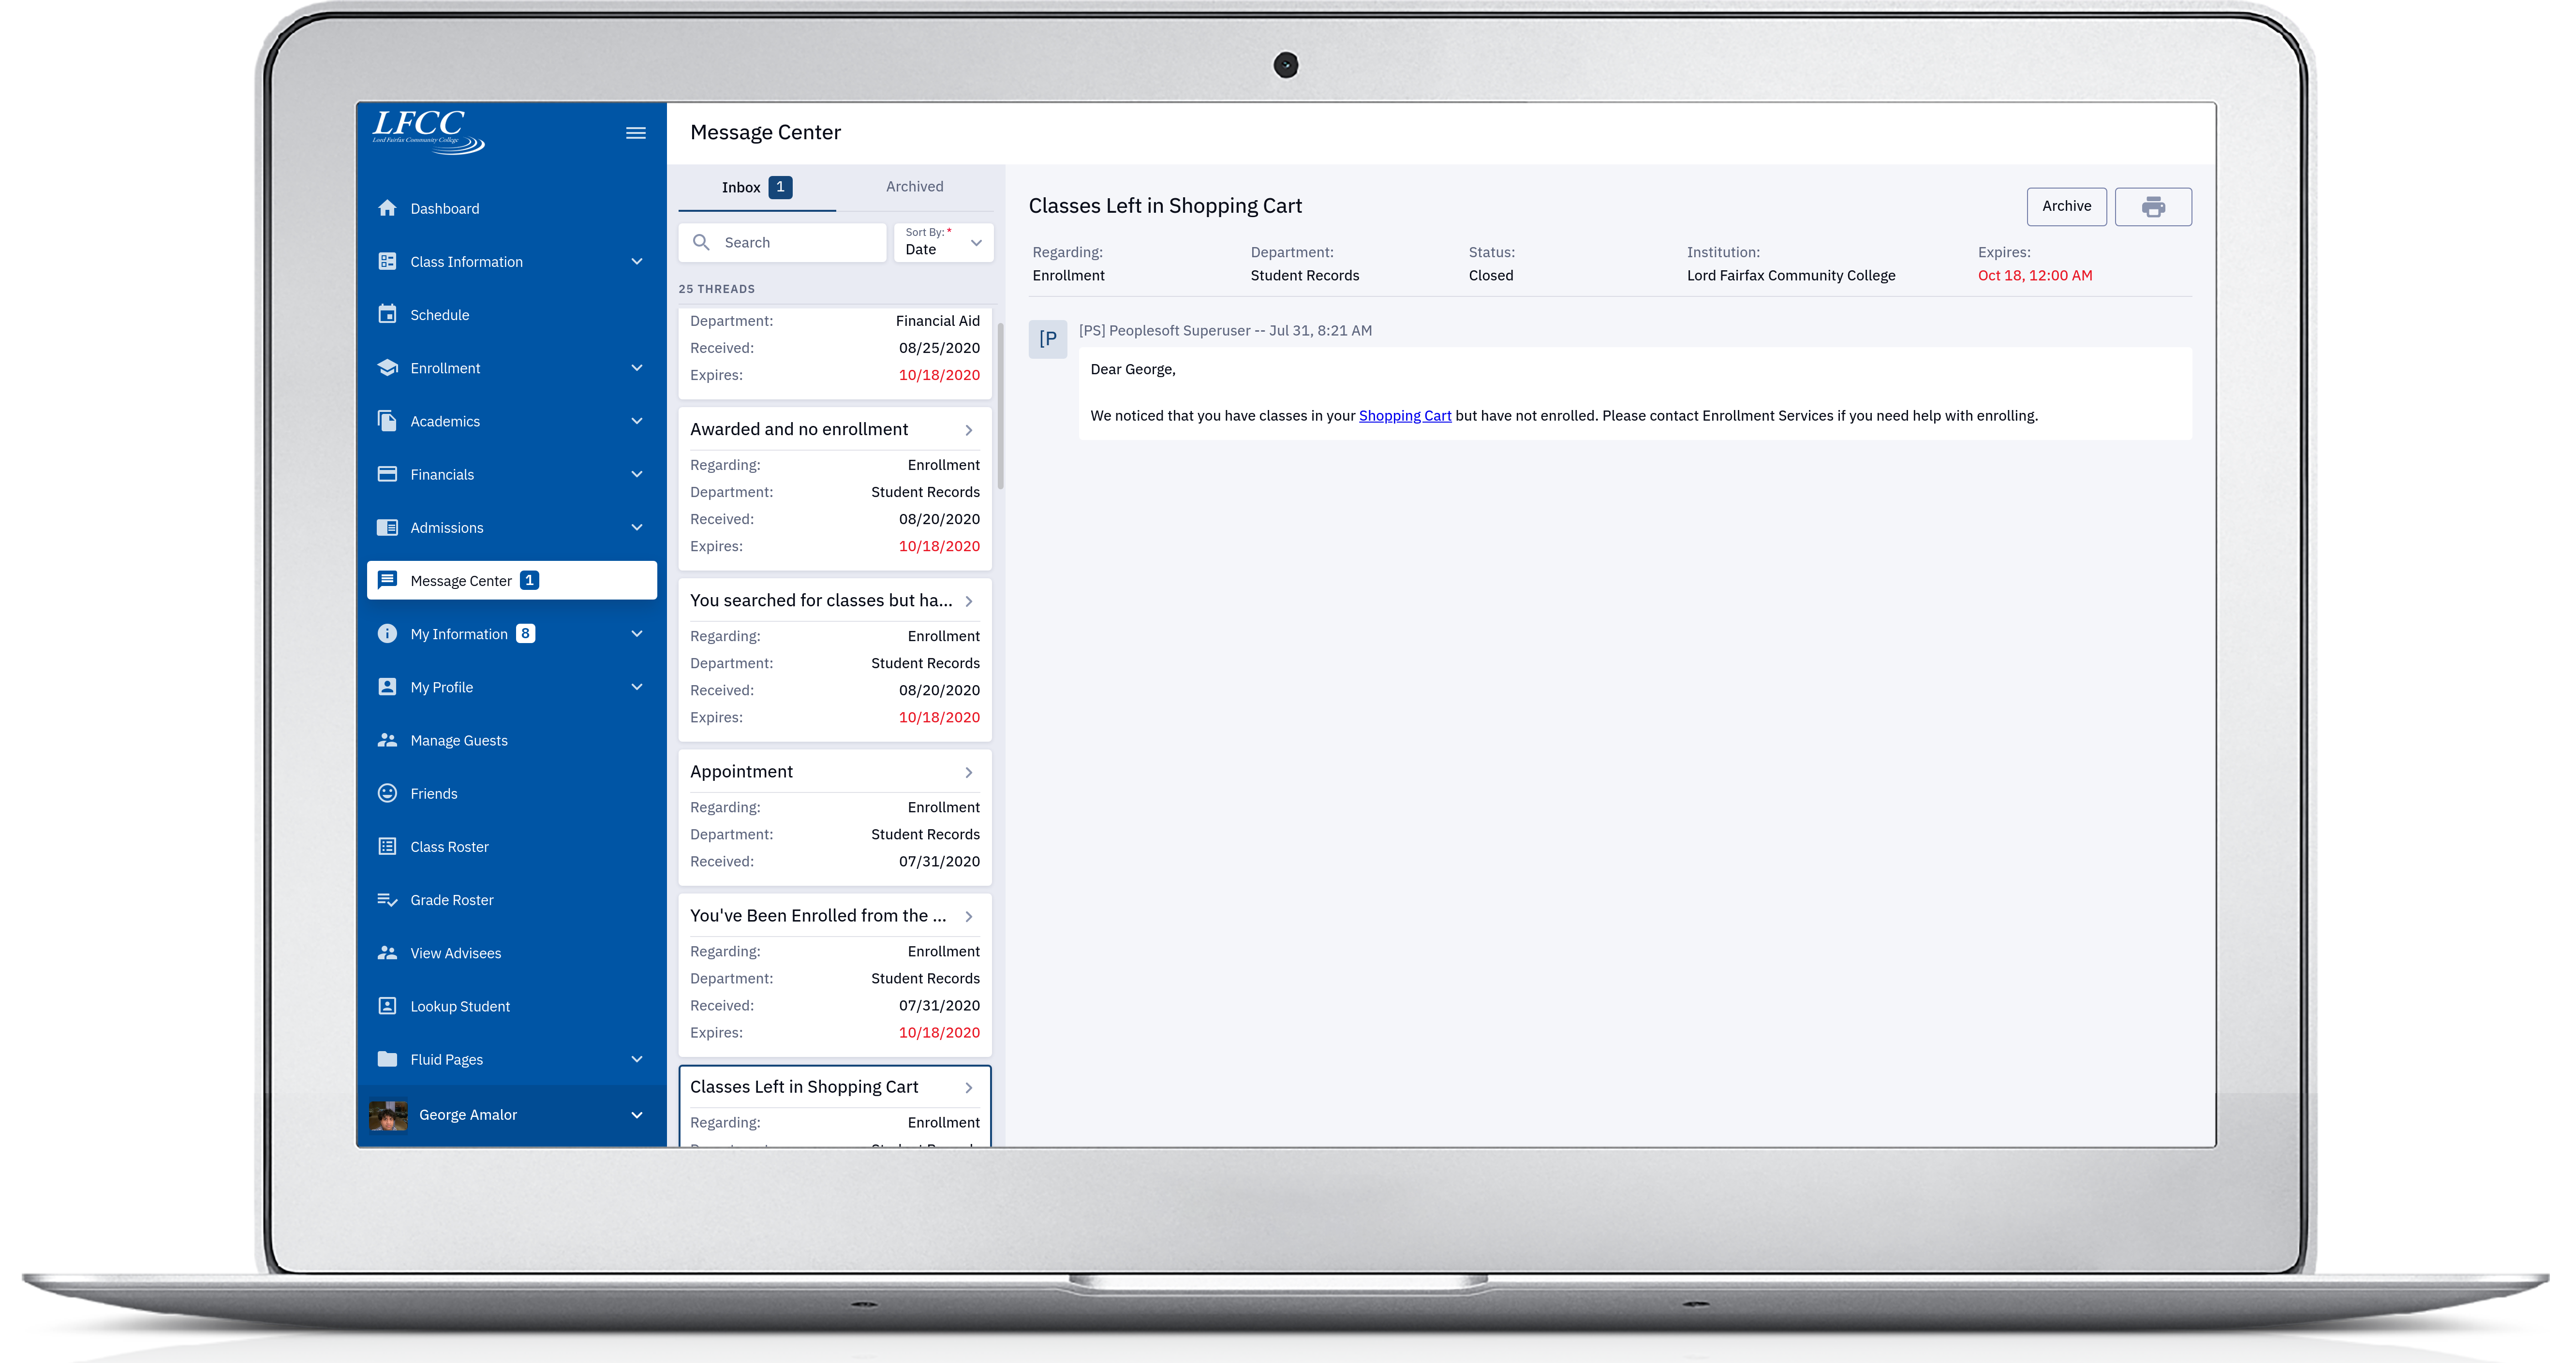Expand the My Profile menu chevron

click(637, 686)
